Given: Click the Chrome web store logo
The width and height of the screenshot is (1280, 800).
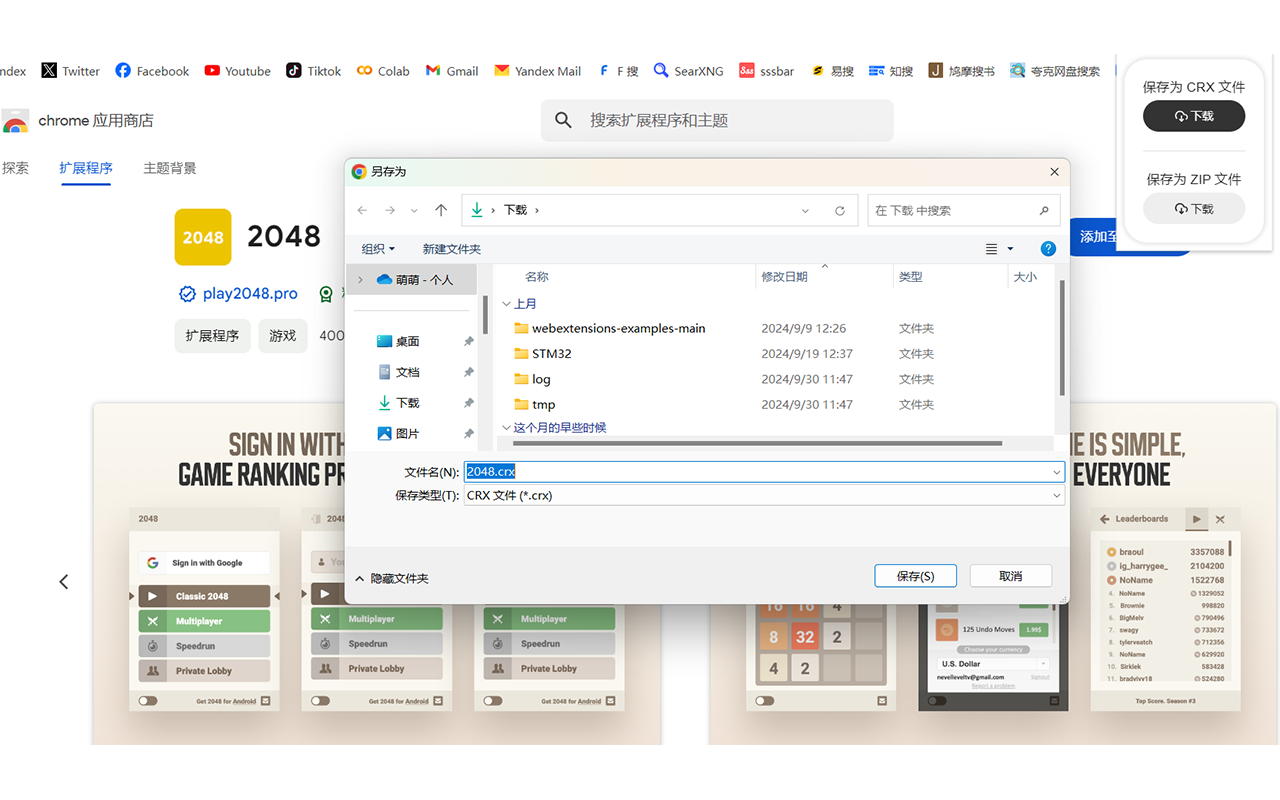Looking at the screenshot, I should pyautogui.click(x=15, y=121).
